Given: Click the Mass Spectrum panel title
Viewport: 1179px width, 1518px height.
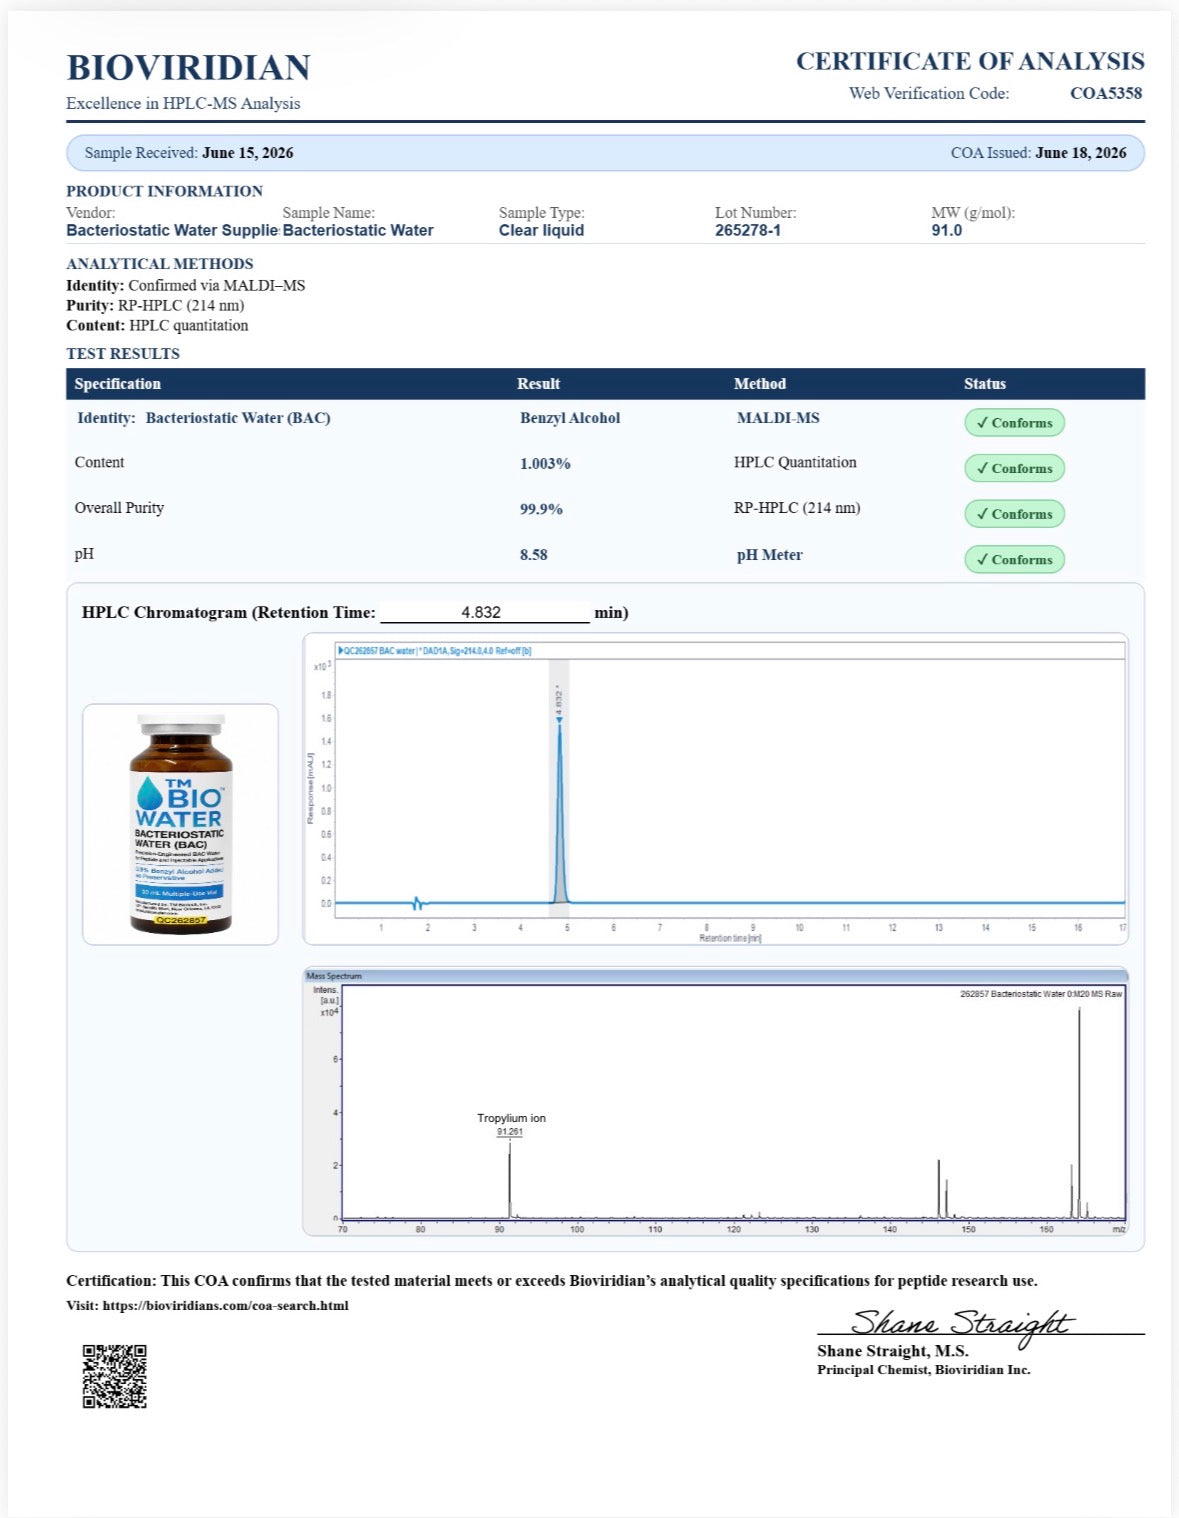Looking at the screenshot, I should click(334, 976).
